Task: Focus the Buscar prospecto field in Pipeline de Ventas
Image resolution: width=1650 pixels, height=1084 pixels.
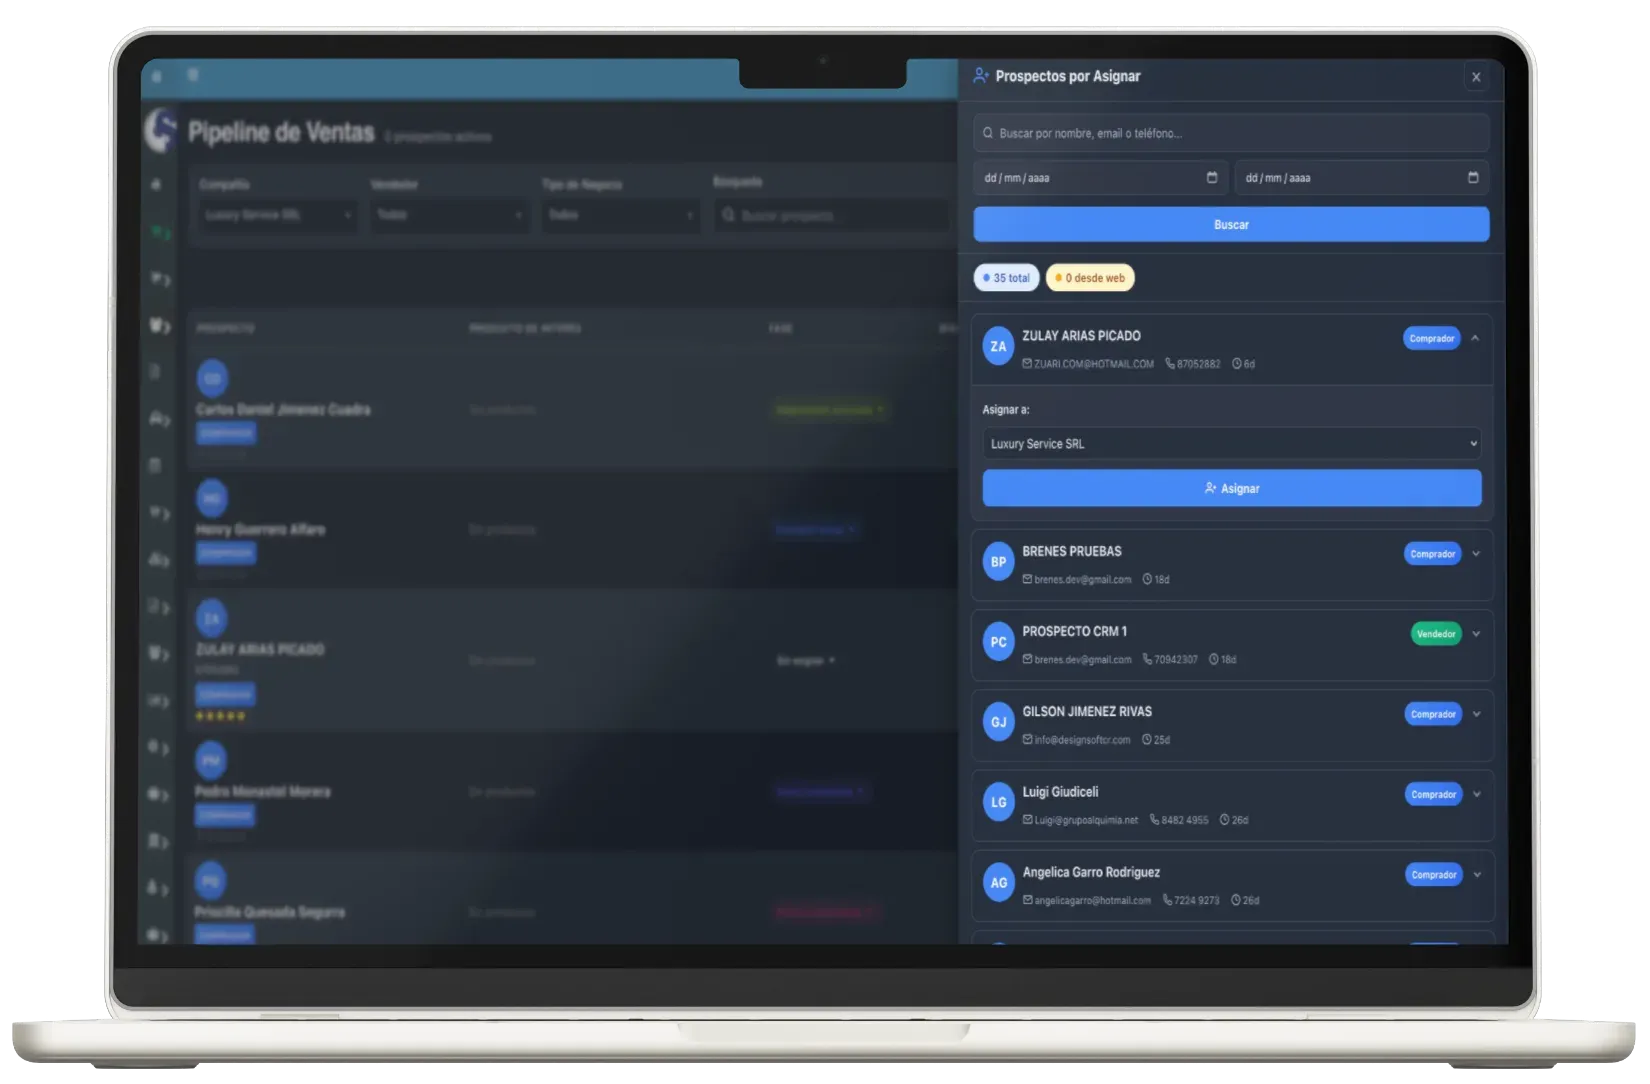Action: (x=832, y=215)
